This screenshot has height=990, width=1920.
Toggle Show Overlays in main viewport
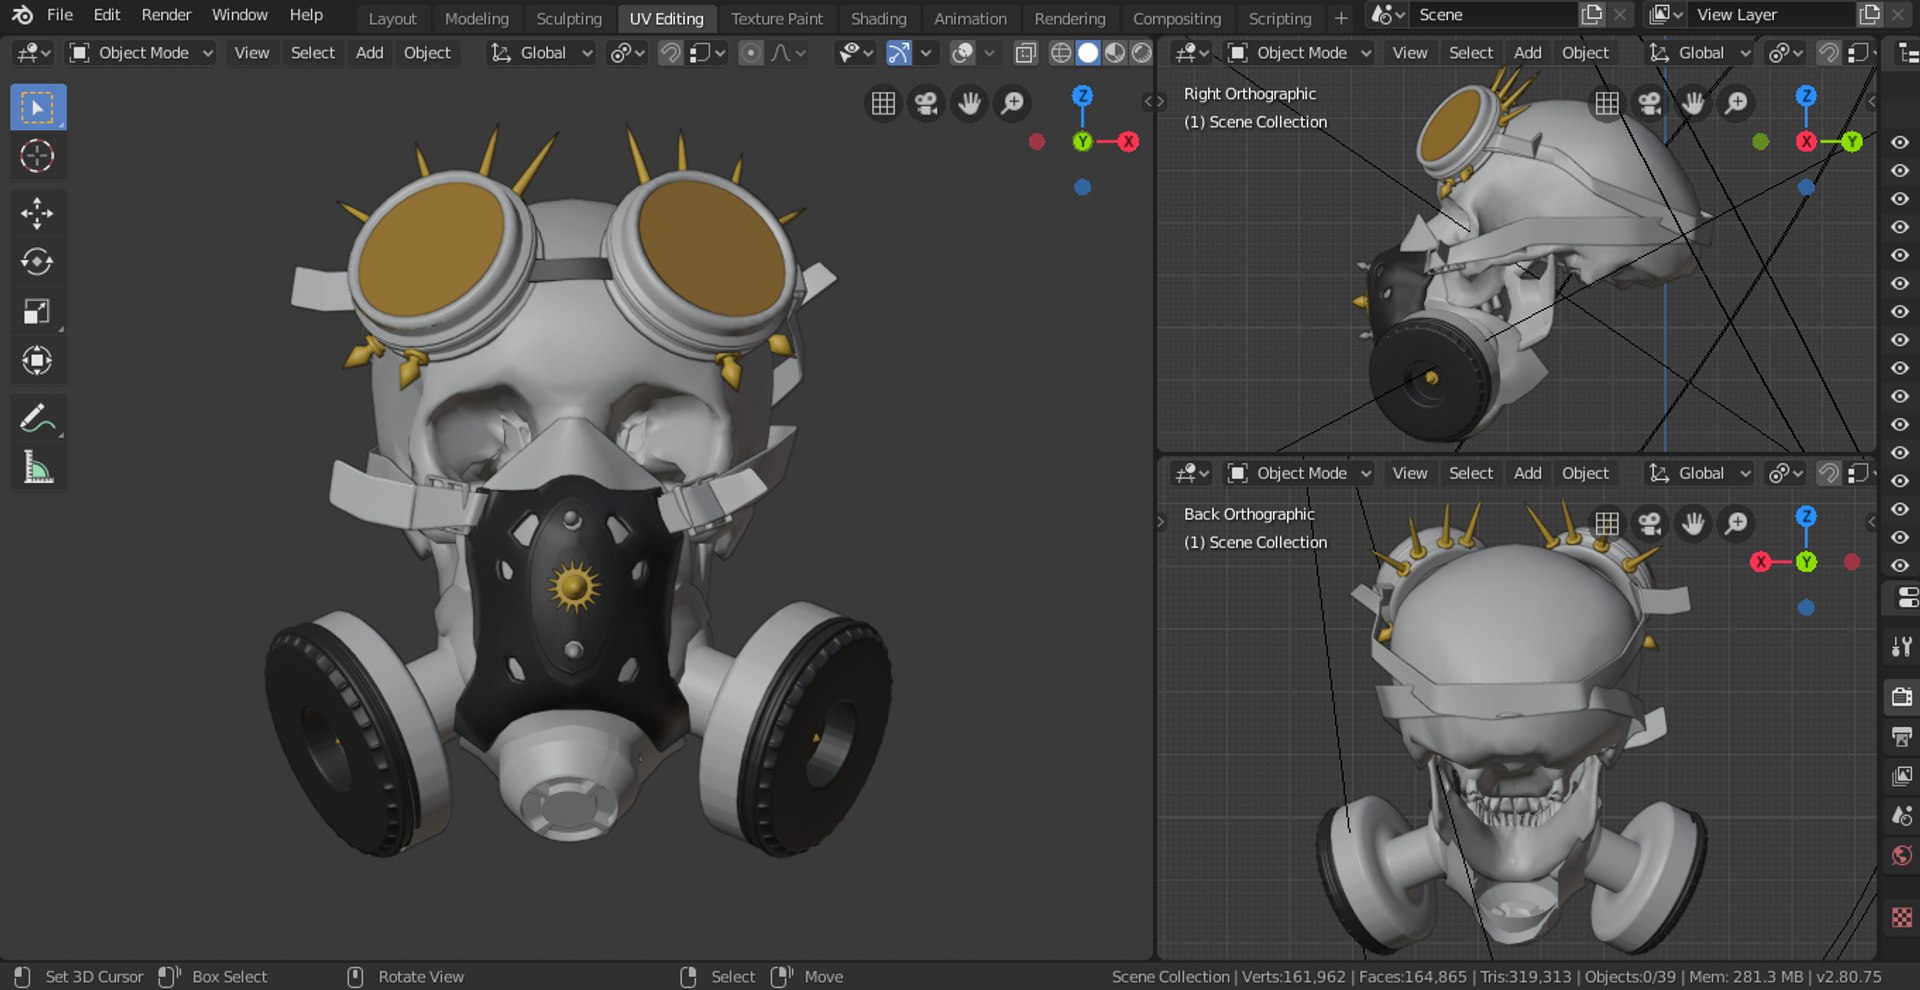963,53
